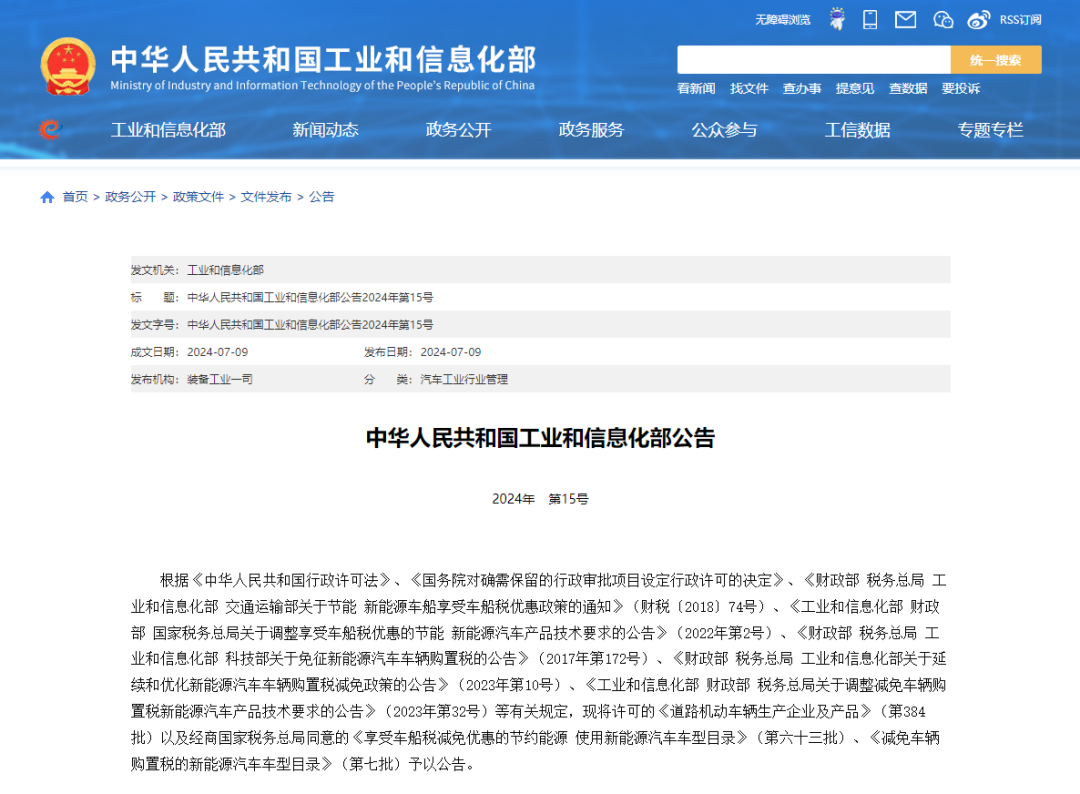
Task: Open the 新闻动态 navigation menu
Action: coord(323,130)
